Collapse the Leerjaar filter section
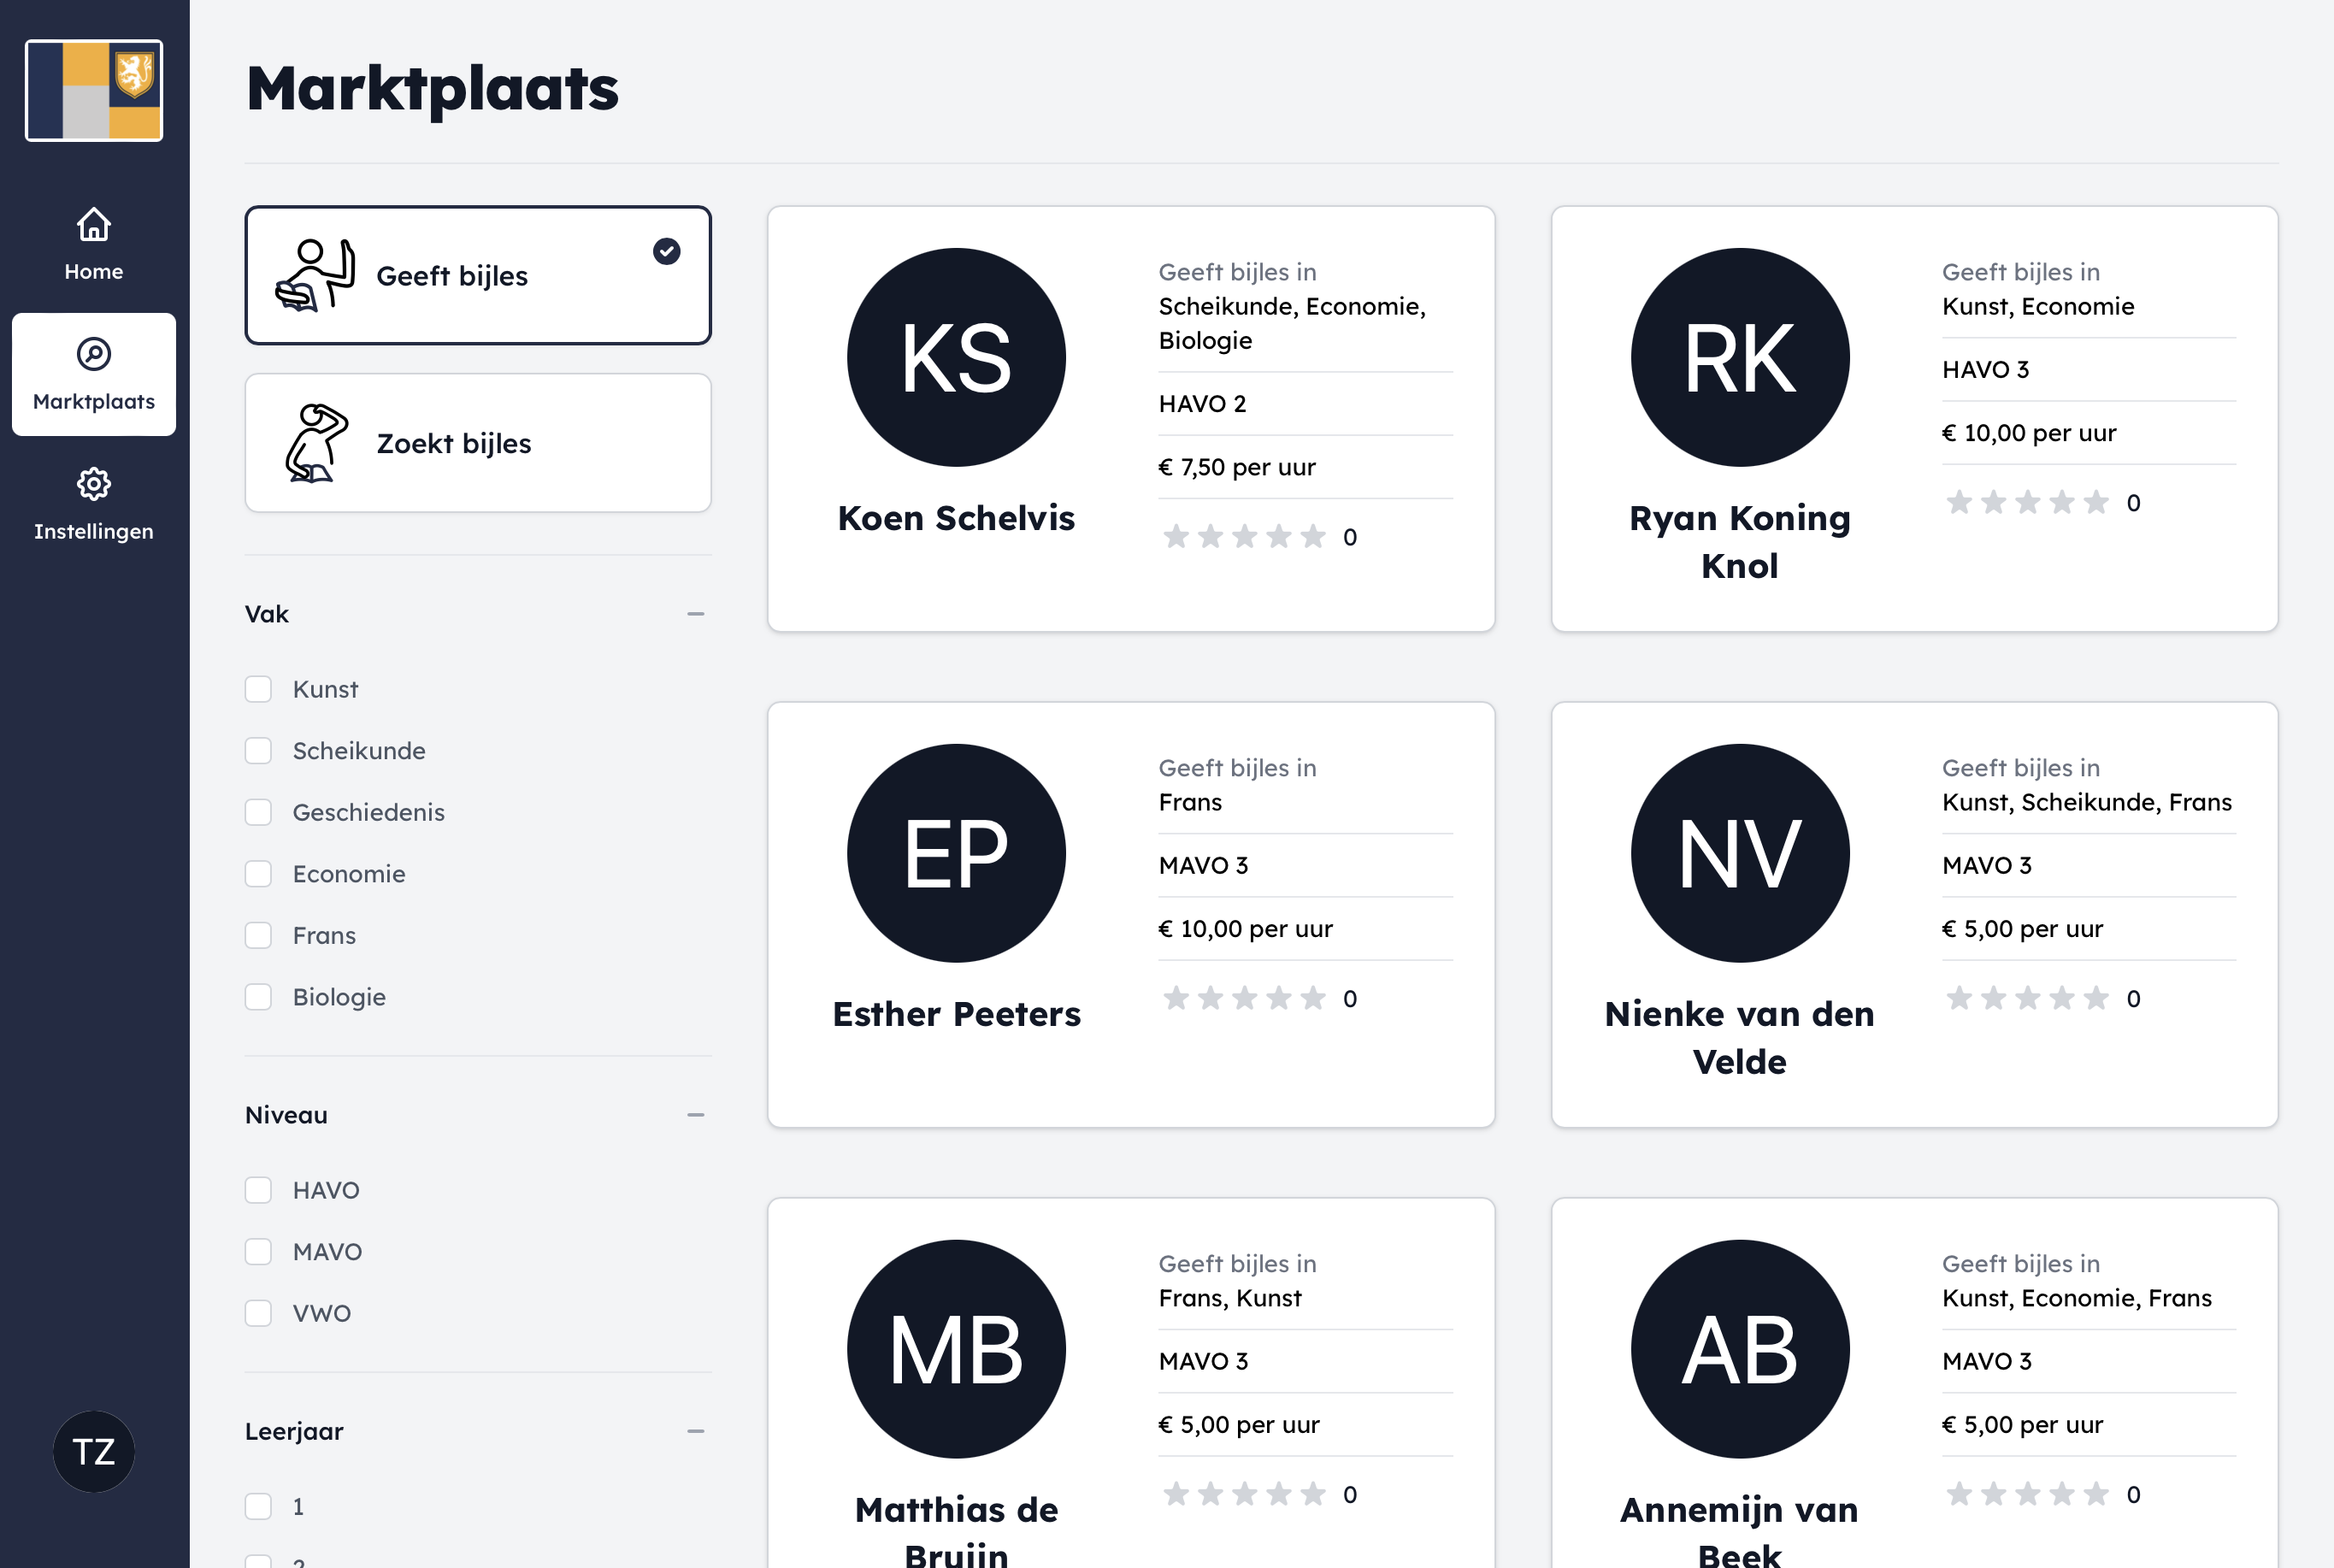The height and width of the screenshot is (1568, 2334). click(696, 1431)
